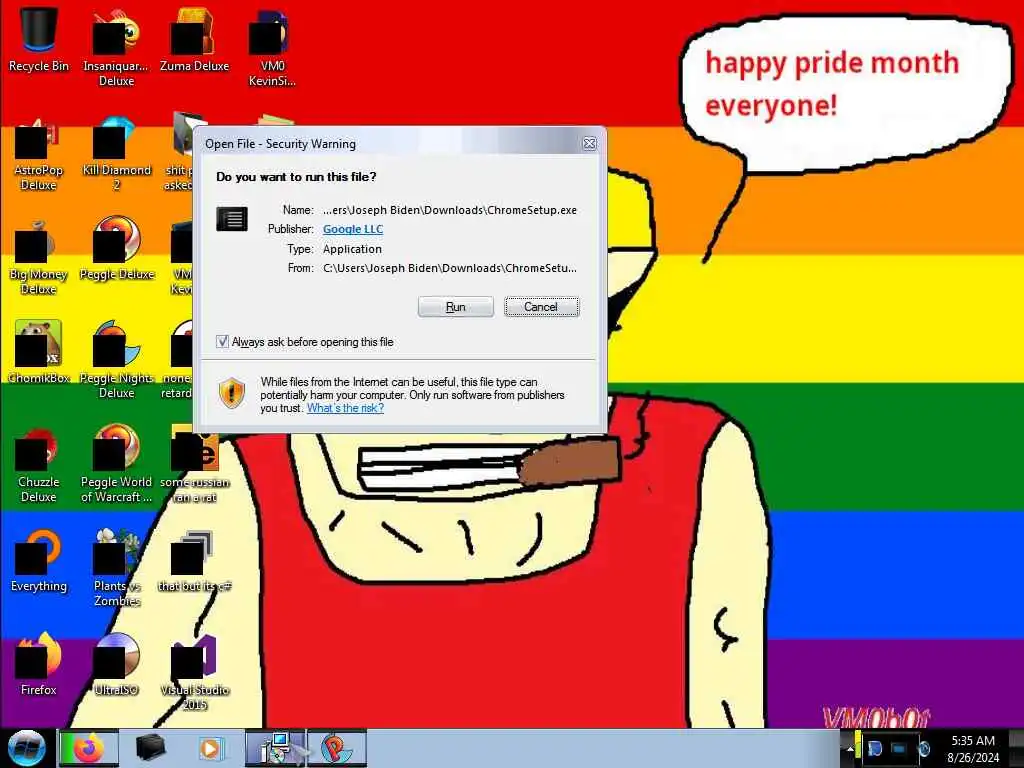Select the UltraISO desktop icon
The image size is (1024, 768).
116,663
